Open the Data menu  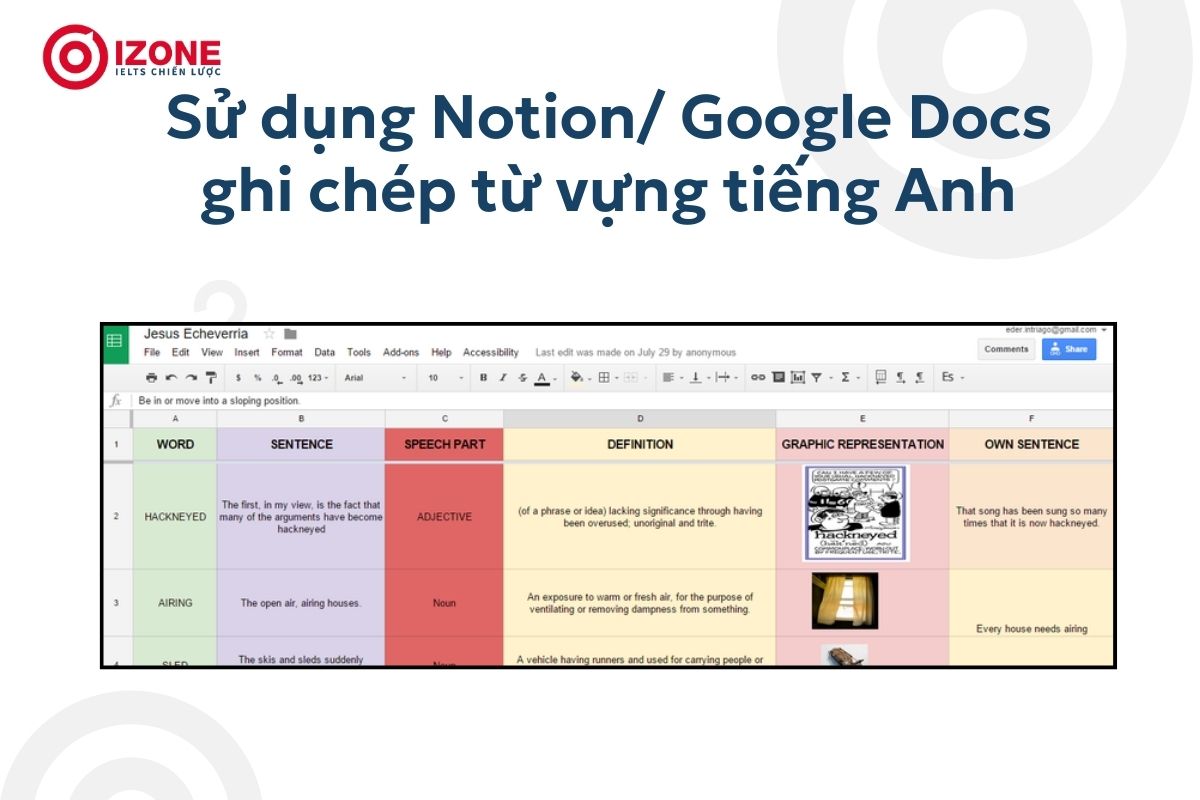click(x=325, y=353)
